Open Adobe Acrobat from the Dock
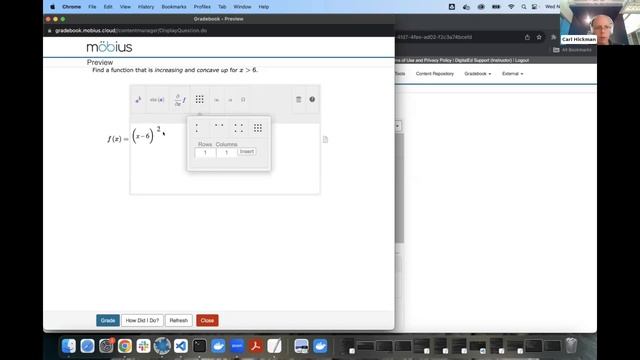This screenshot has width=640, height=360. 256,346
